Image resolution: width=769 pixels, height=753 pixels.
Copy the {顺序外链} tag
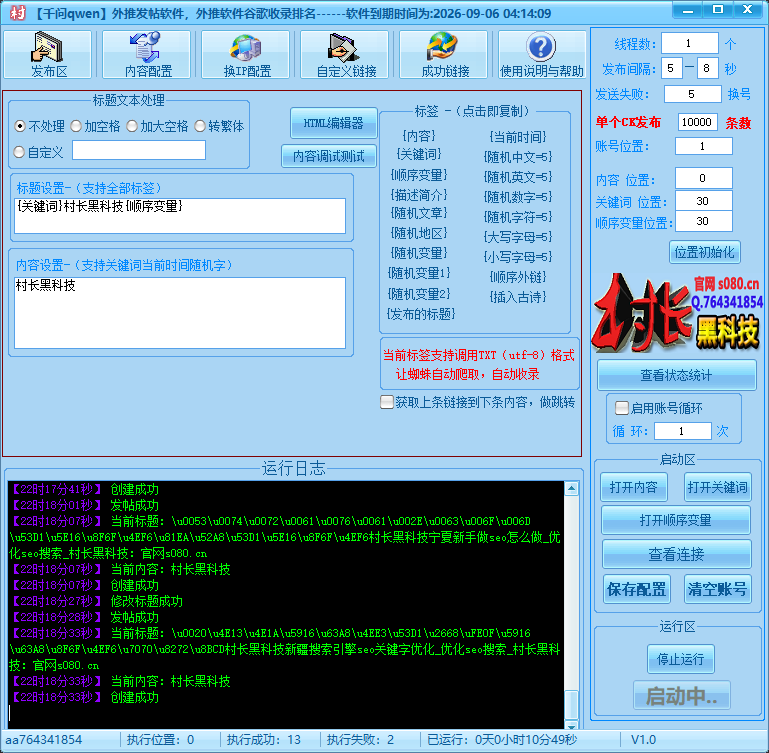(517, 277)
